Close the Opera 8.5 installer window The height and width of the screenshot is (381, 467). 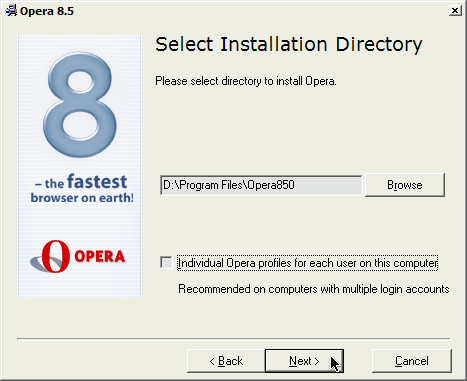pyautogui.click(x=455, y=11)
